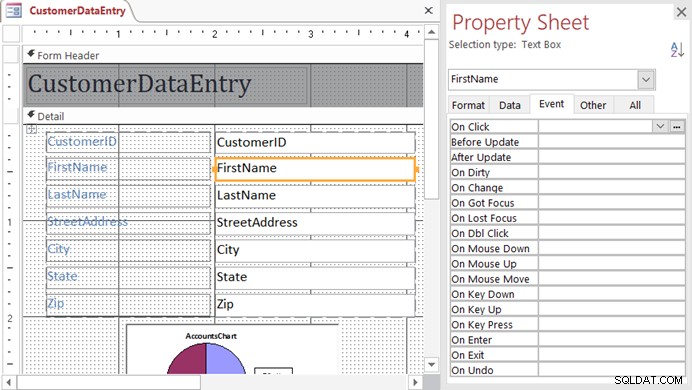Viewport: 692px width, 390px height.
Task: Show the All properties tab
Action: click(635, 105)
